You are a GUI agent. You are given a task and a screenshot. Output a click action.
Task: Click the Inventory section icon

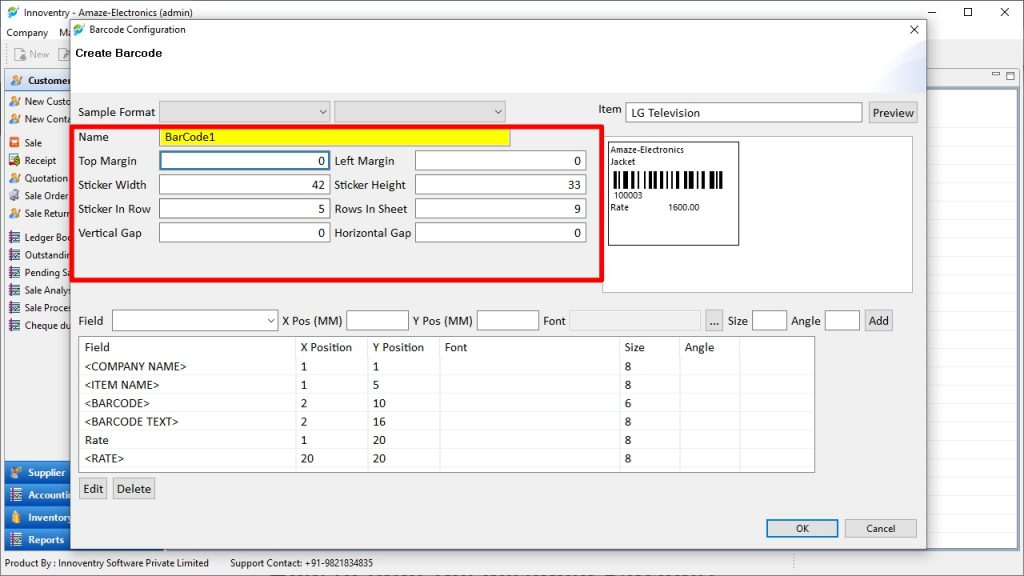(16, 517)
